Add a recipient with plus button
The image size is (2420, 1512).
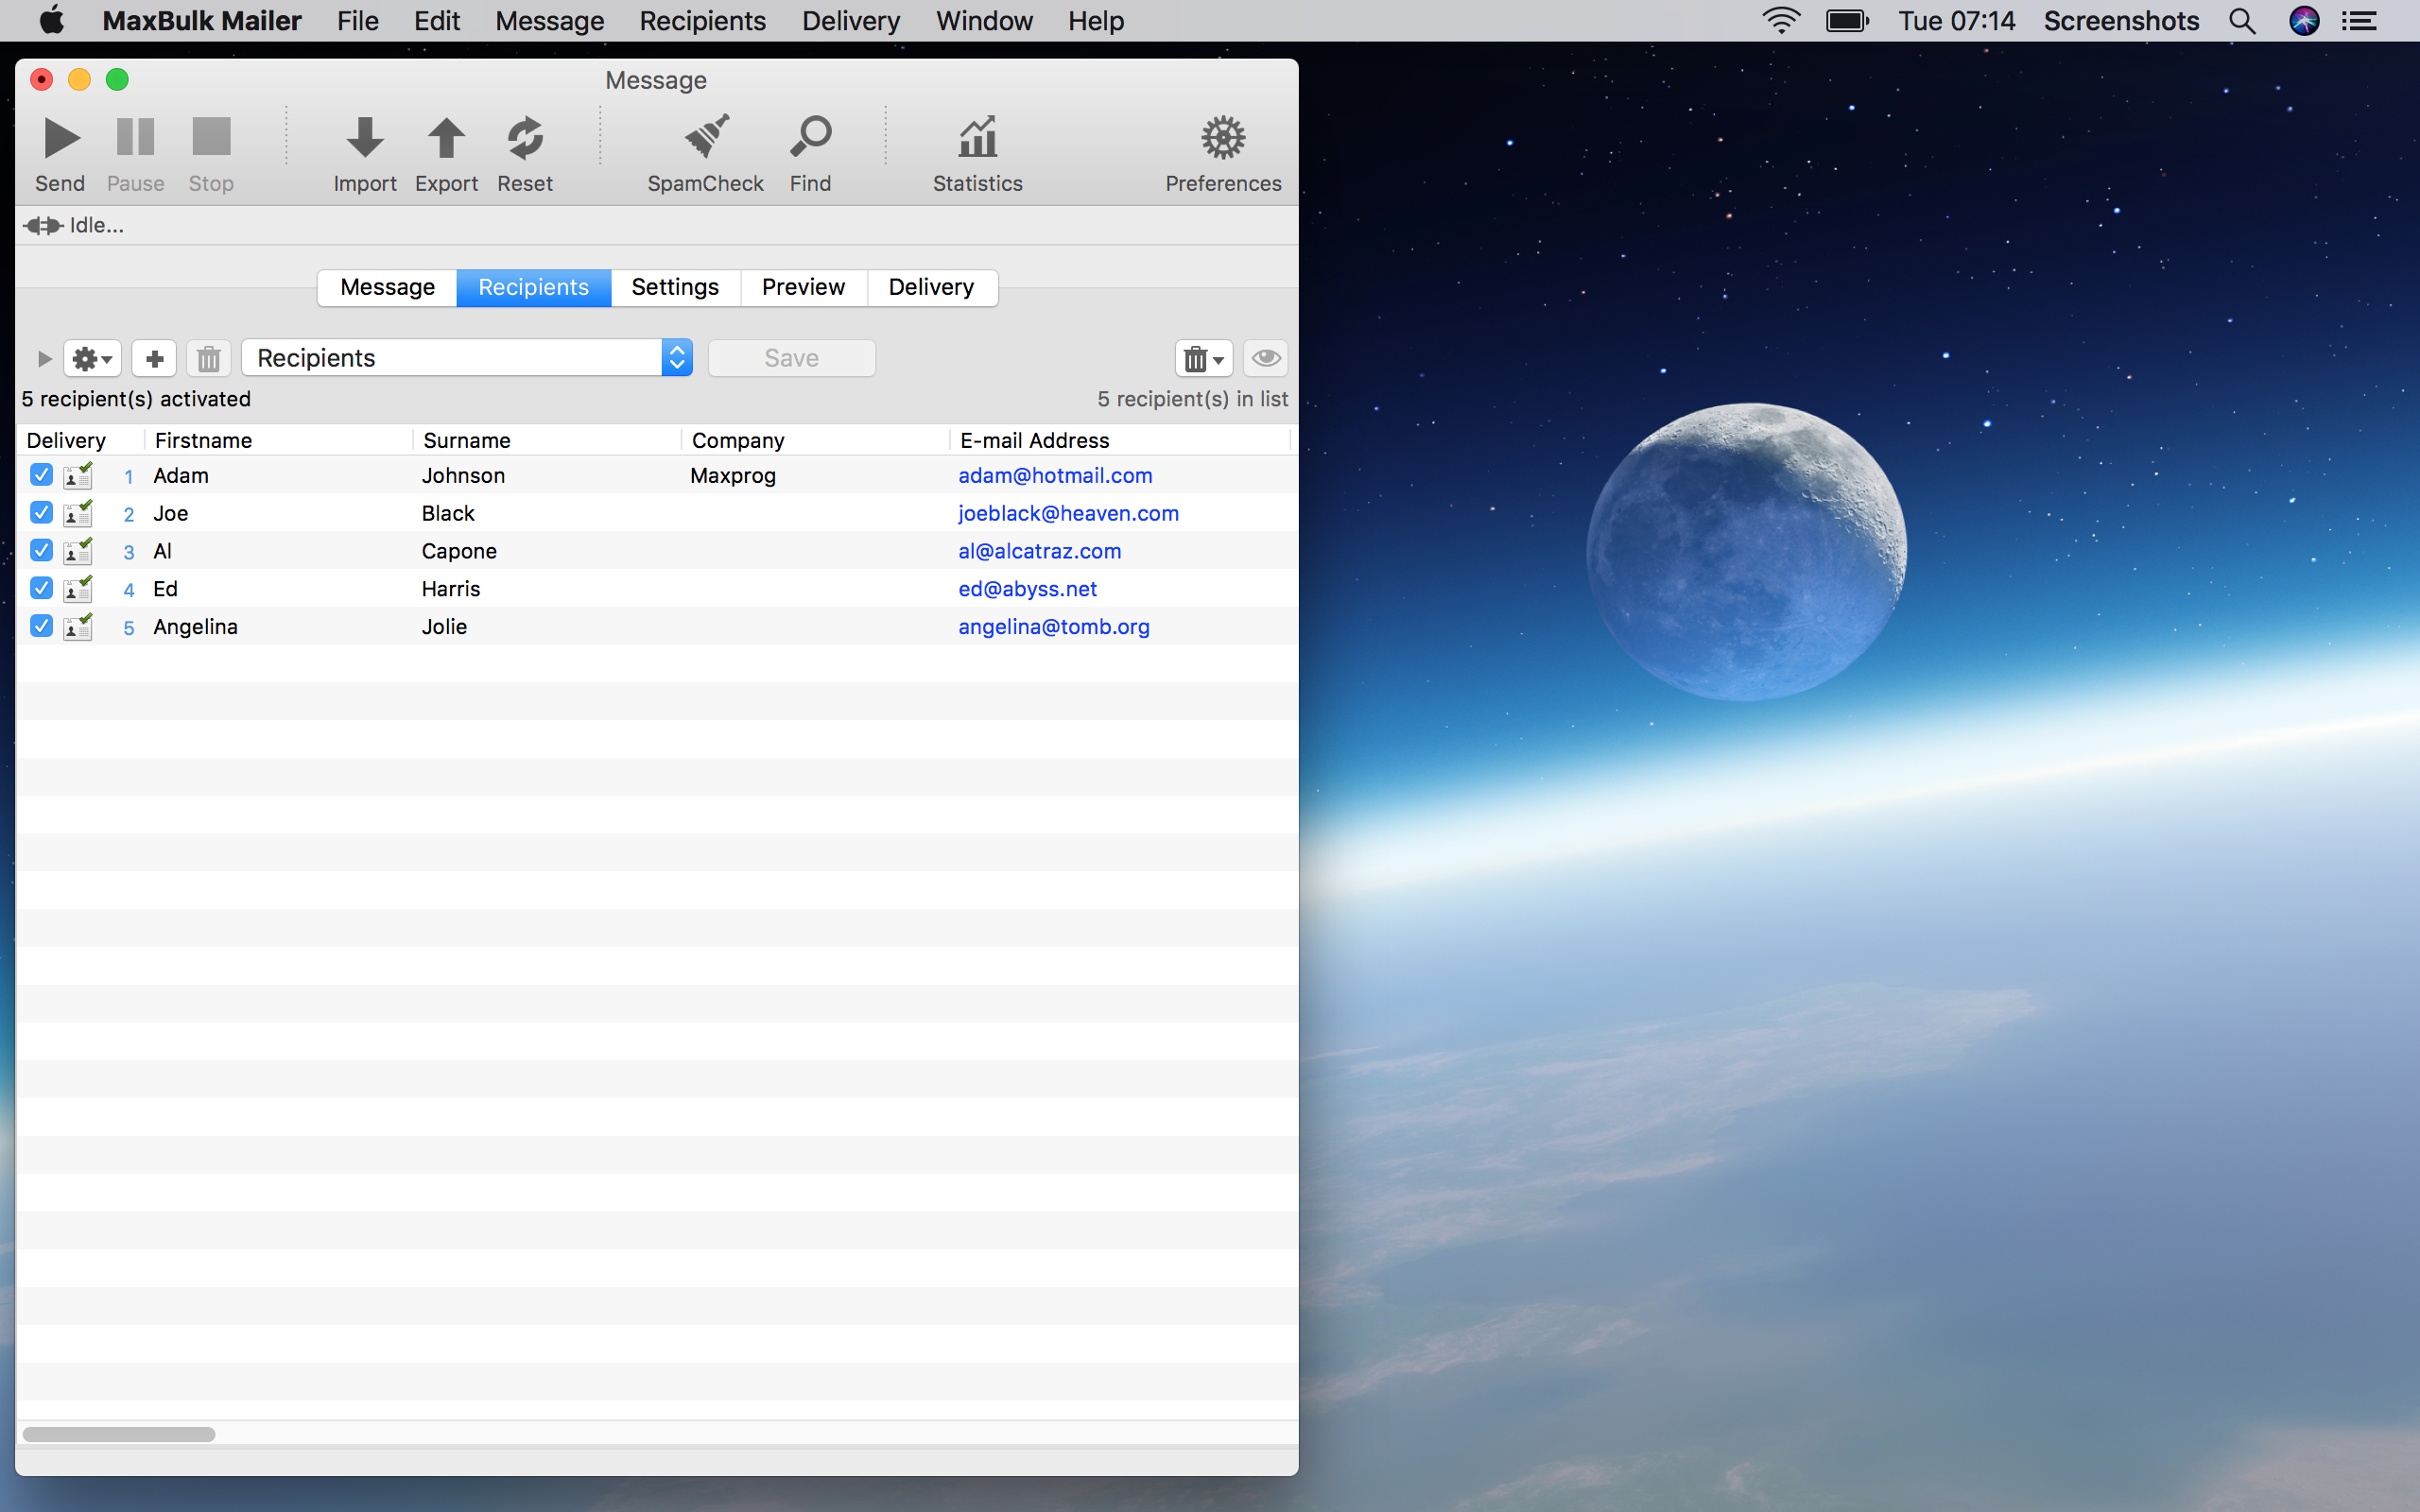pos(154,358)
